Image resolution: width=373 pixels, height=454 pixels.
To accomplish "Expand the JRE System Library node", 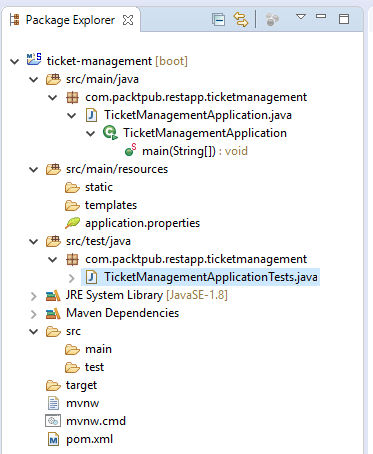I will pyautogui.click(x=34, y=296).
